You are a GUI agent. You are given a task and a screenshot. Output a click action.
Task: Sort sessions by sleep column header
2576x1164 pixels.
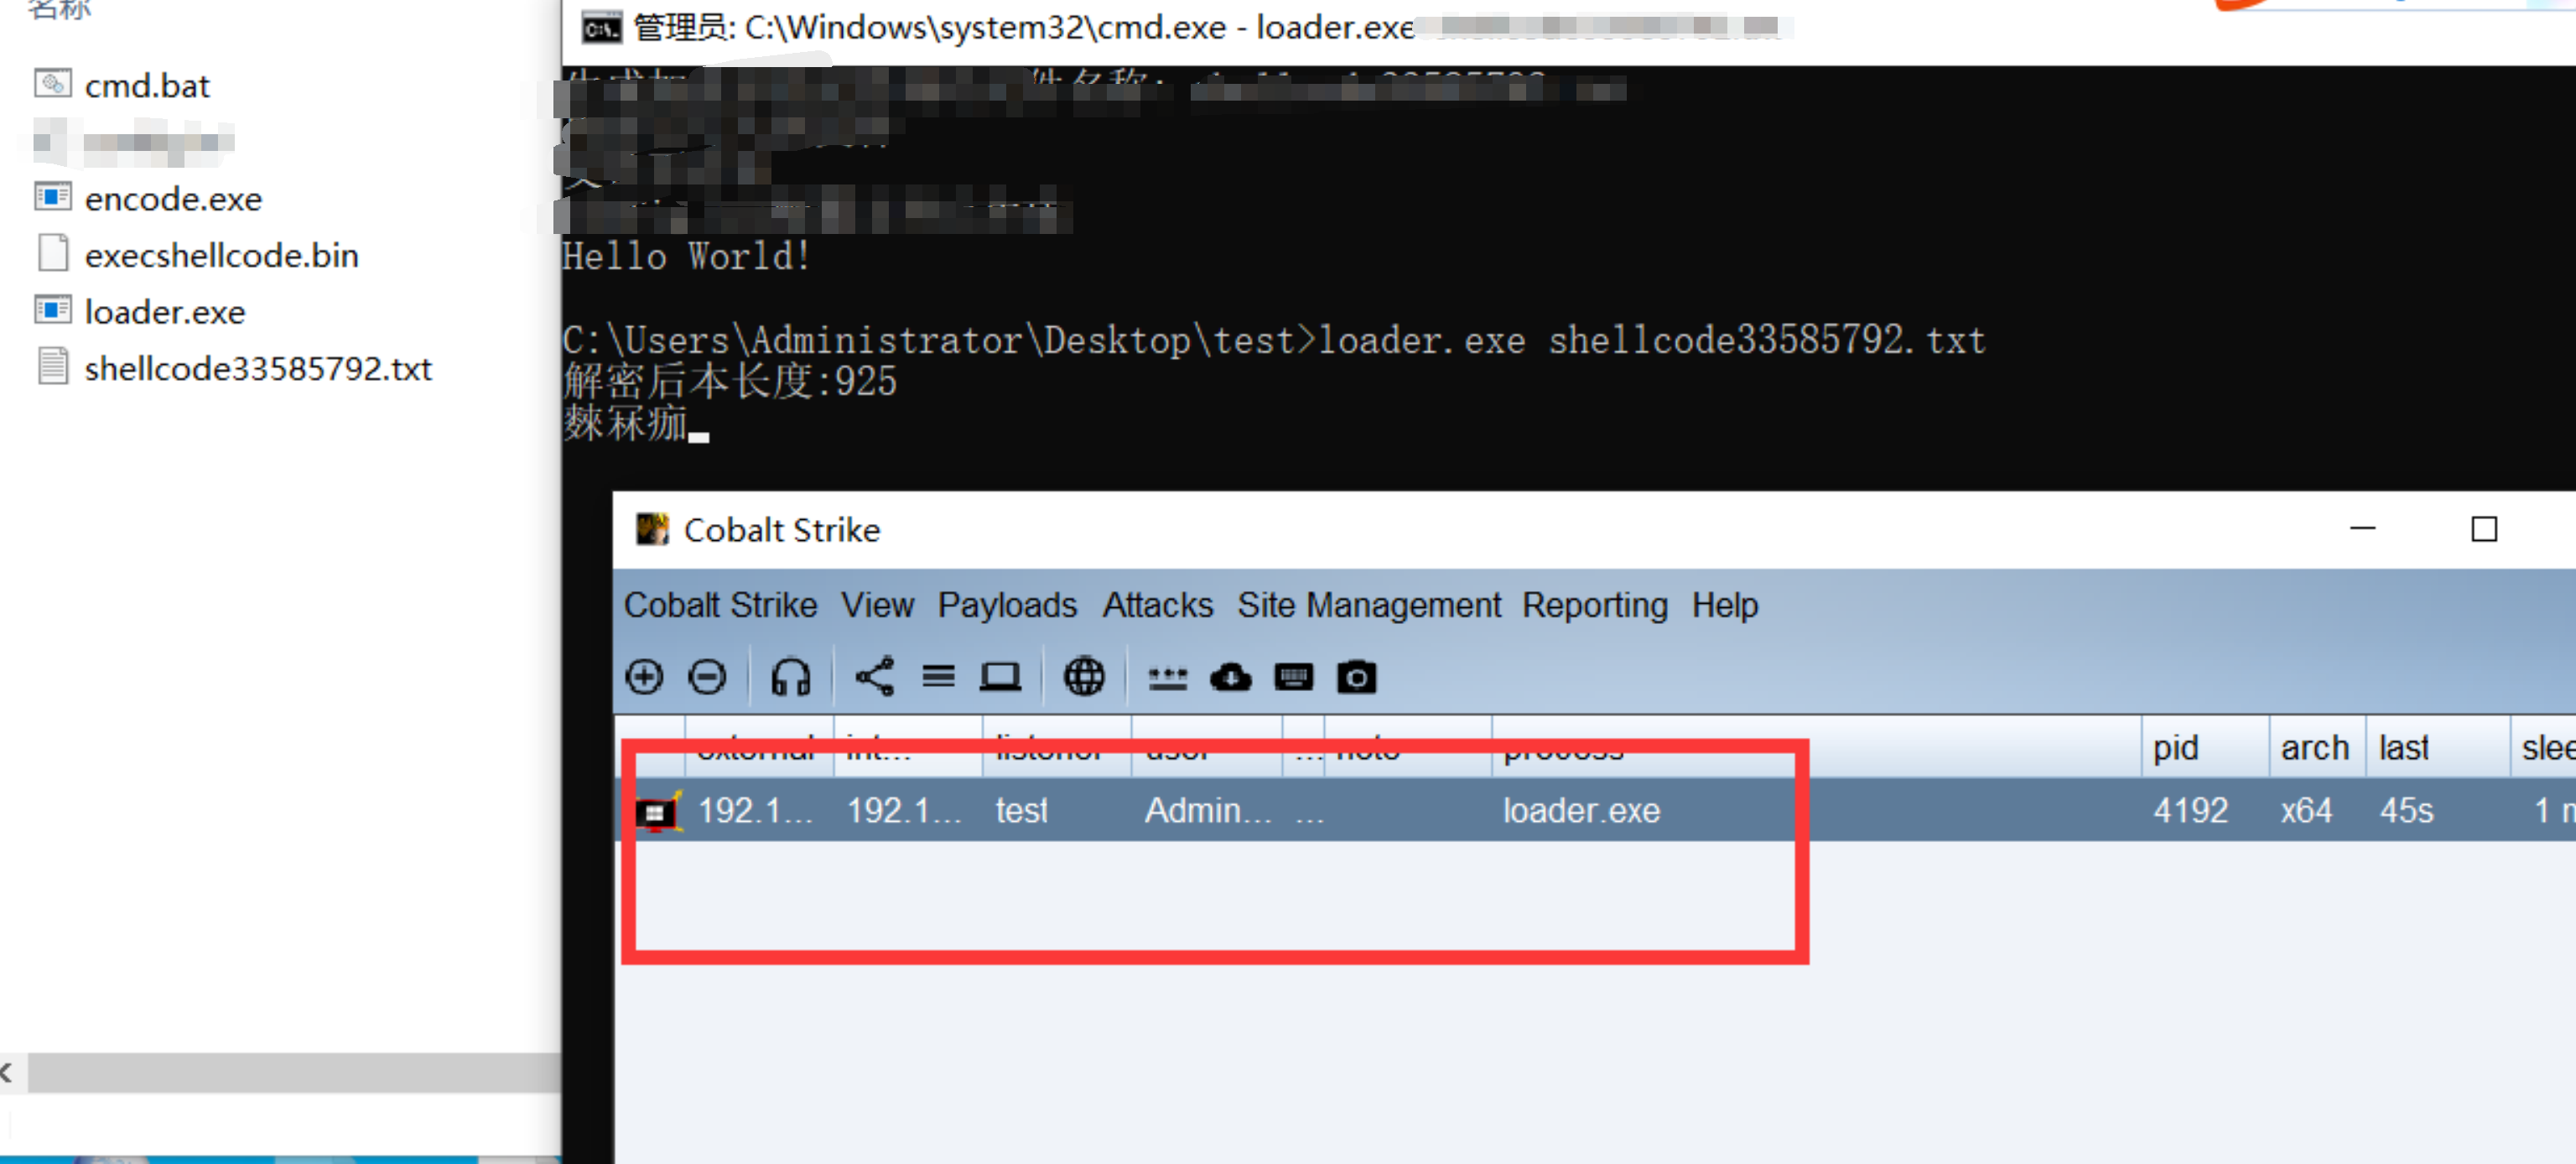click(2543, 747)
